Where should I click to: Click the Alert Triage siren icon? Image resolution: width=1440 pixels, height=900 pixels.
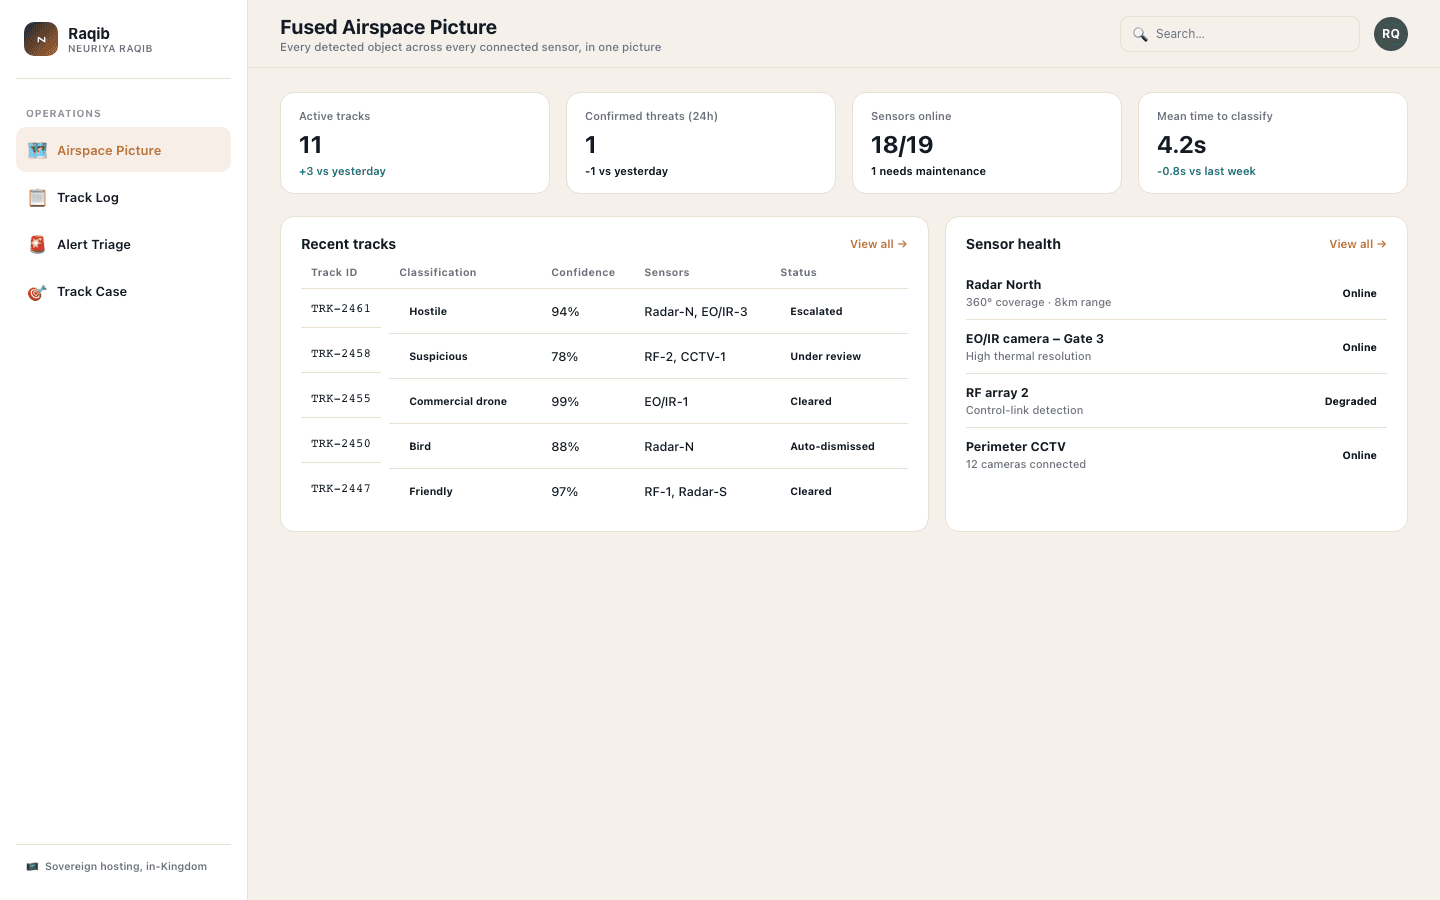37,244
